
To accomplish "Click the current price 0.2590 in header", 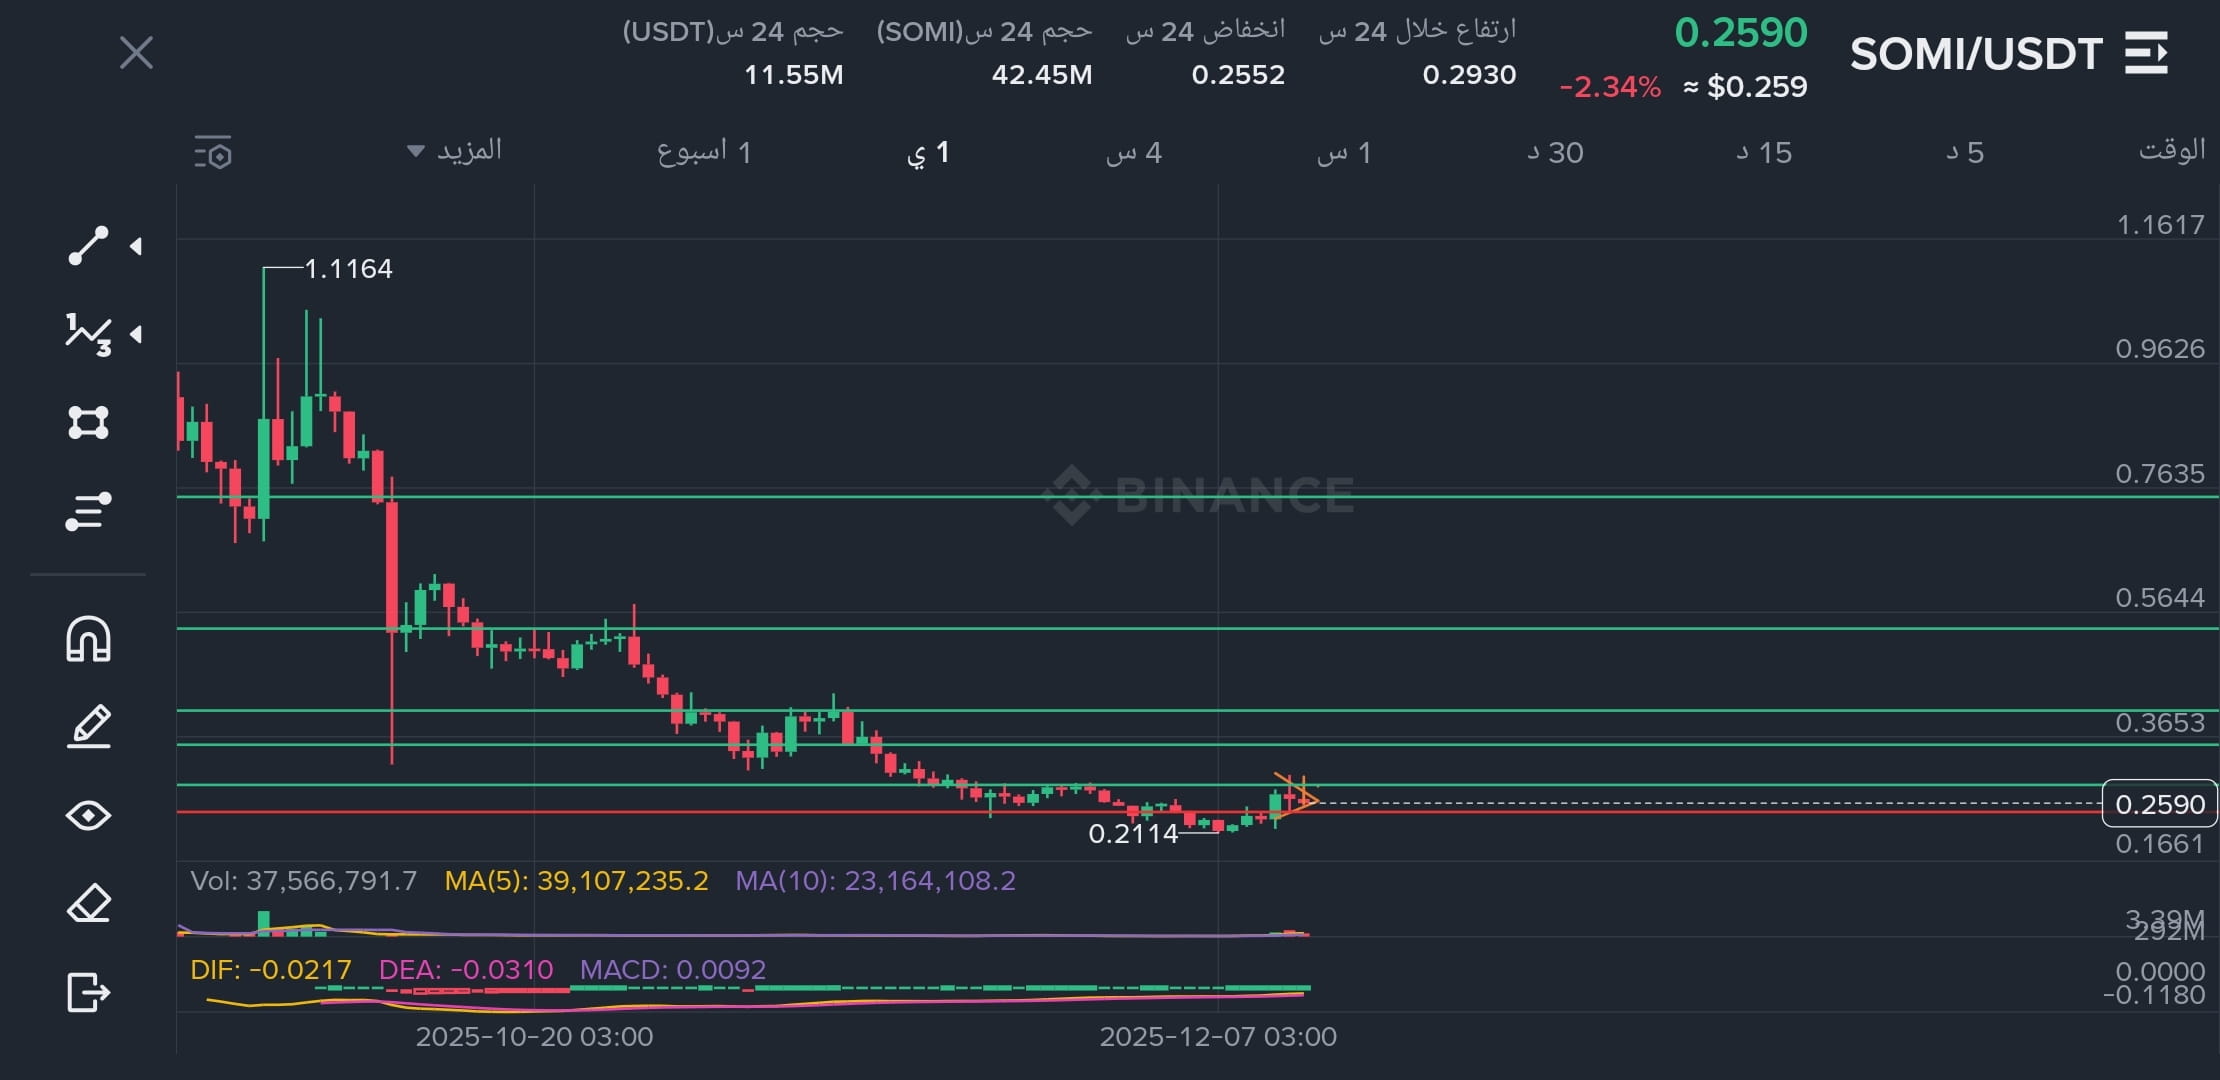I will pos(1741,33).
